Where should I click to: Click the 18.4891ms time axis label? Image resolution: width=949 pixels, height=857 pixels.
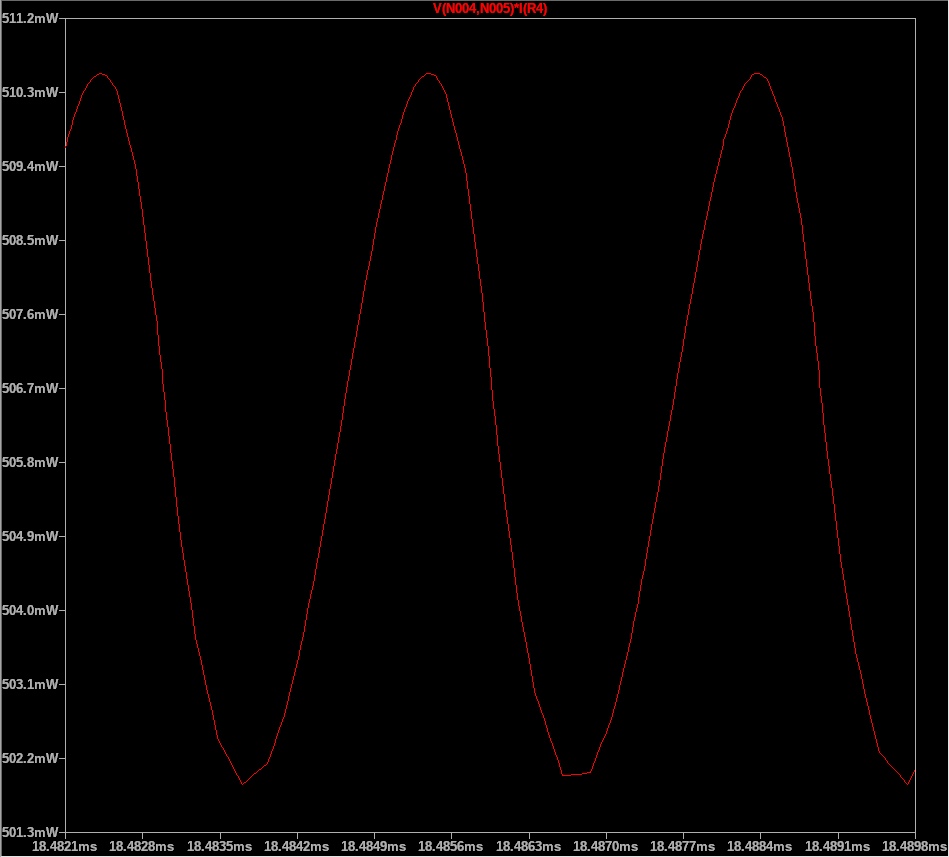pos(838,846)
